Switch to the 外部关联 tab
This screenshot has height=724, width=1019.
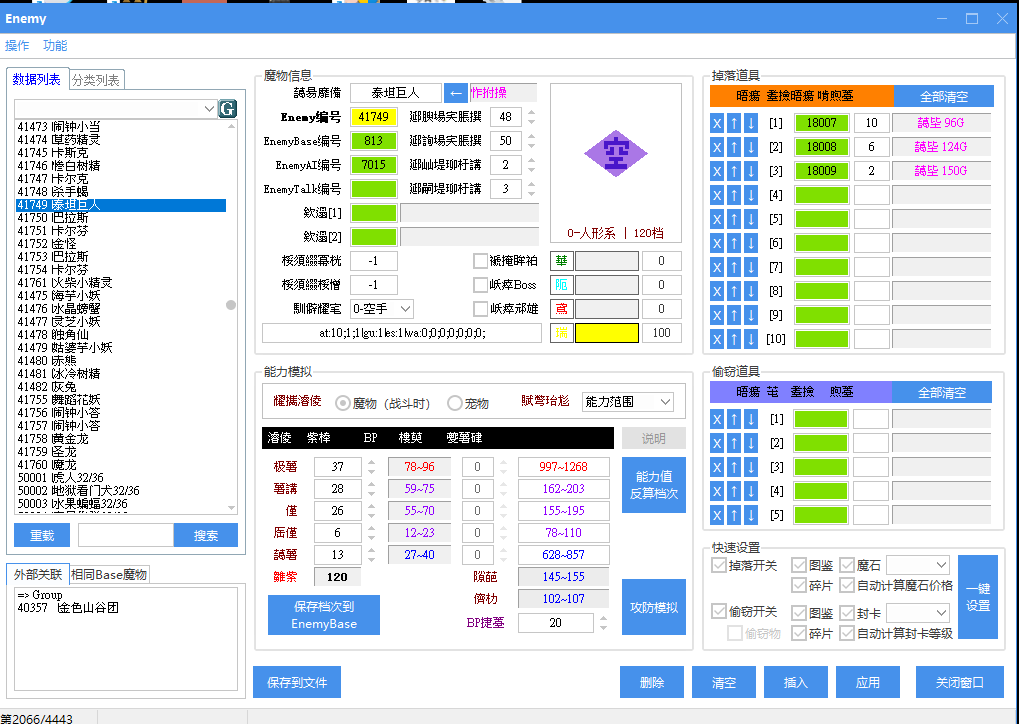(38, 575)
